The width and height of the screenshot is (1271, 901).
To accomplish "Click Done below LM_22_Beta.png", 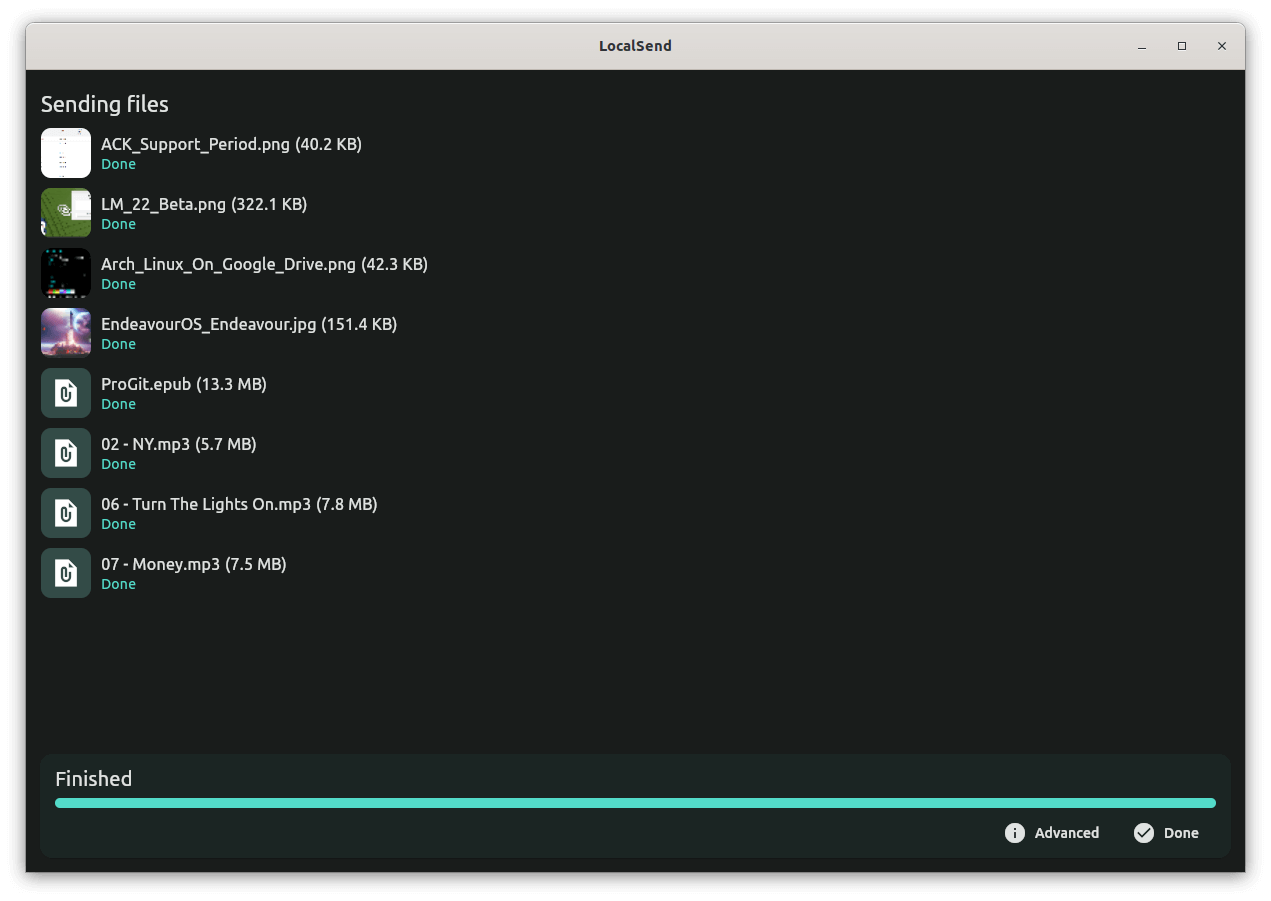I will coord(118,223).
